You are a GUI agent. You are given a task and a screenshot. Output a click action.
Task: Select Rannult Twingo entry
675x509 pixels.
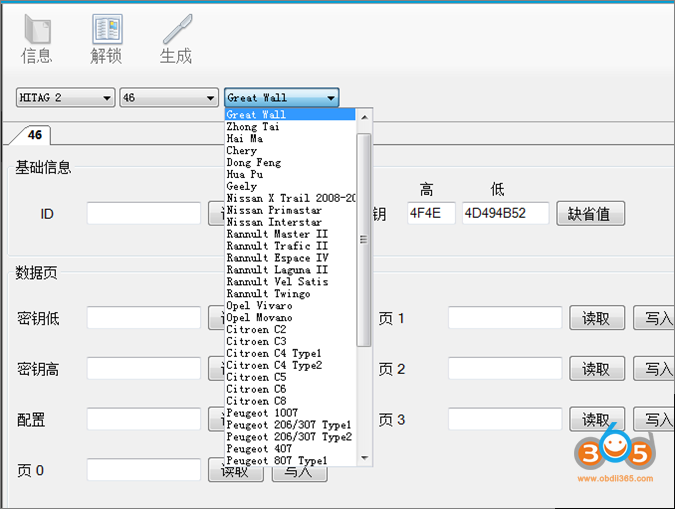point(290,294)
